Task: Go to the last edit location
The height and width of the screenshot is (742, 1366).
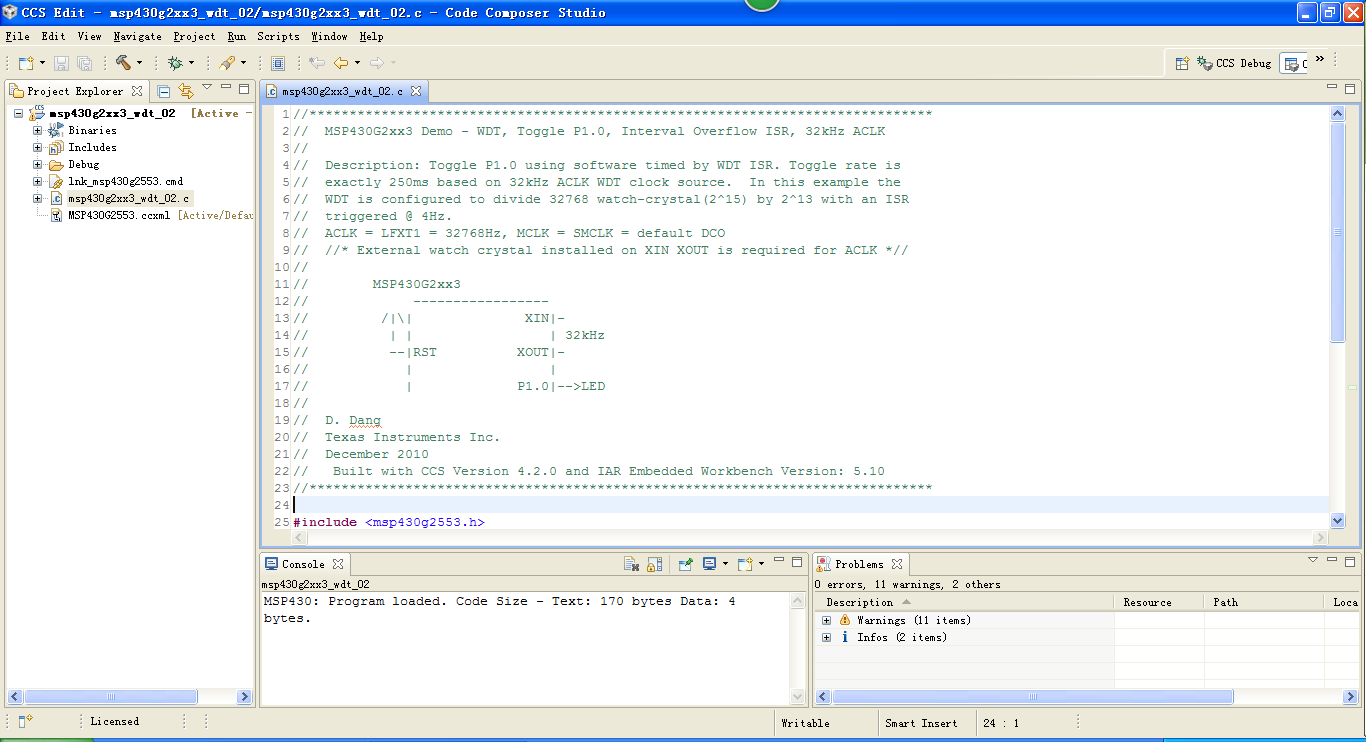Action: [x=317, y=63]
